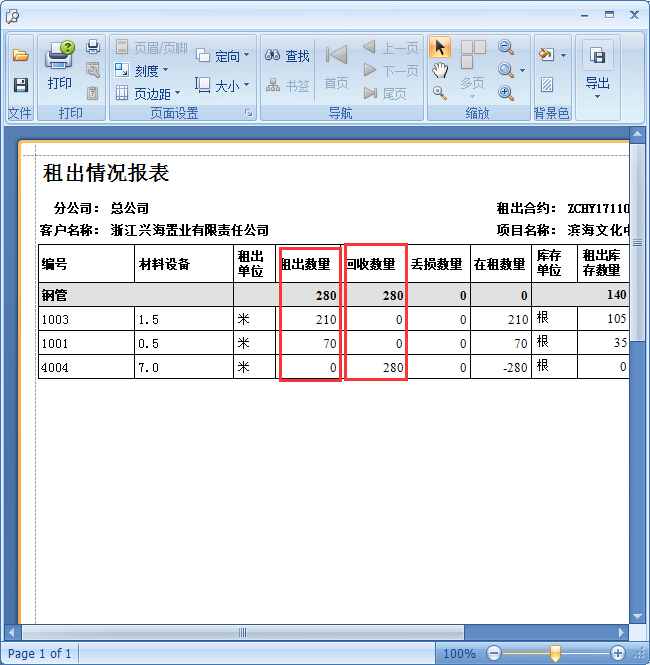Open the 刻度 scale dropdown

point(142,70)
